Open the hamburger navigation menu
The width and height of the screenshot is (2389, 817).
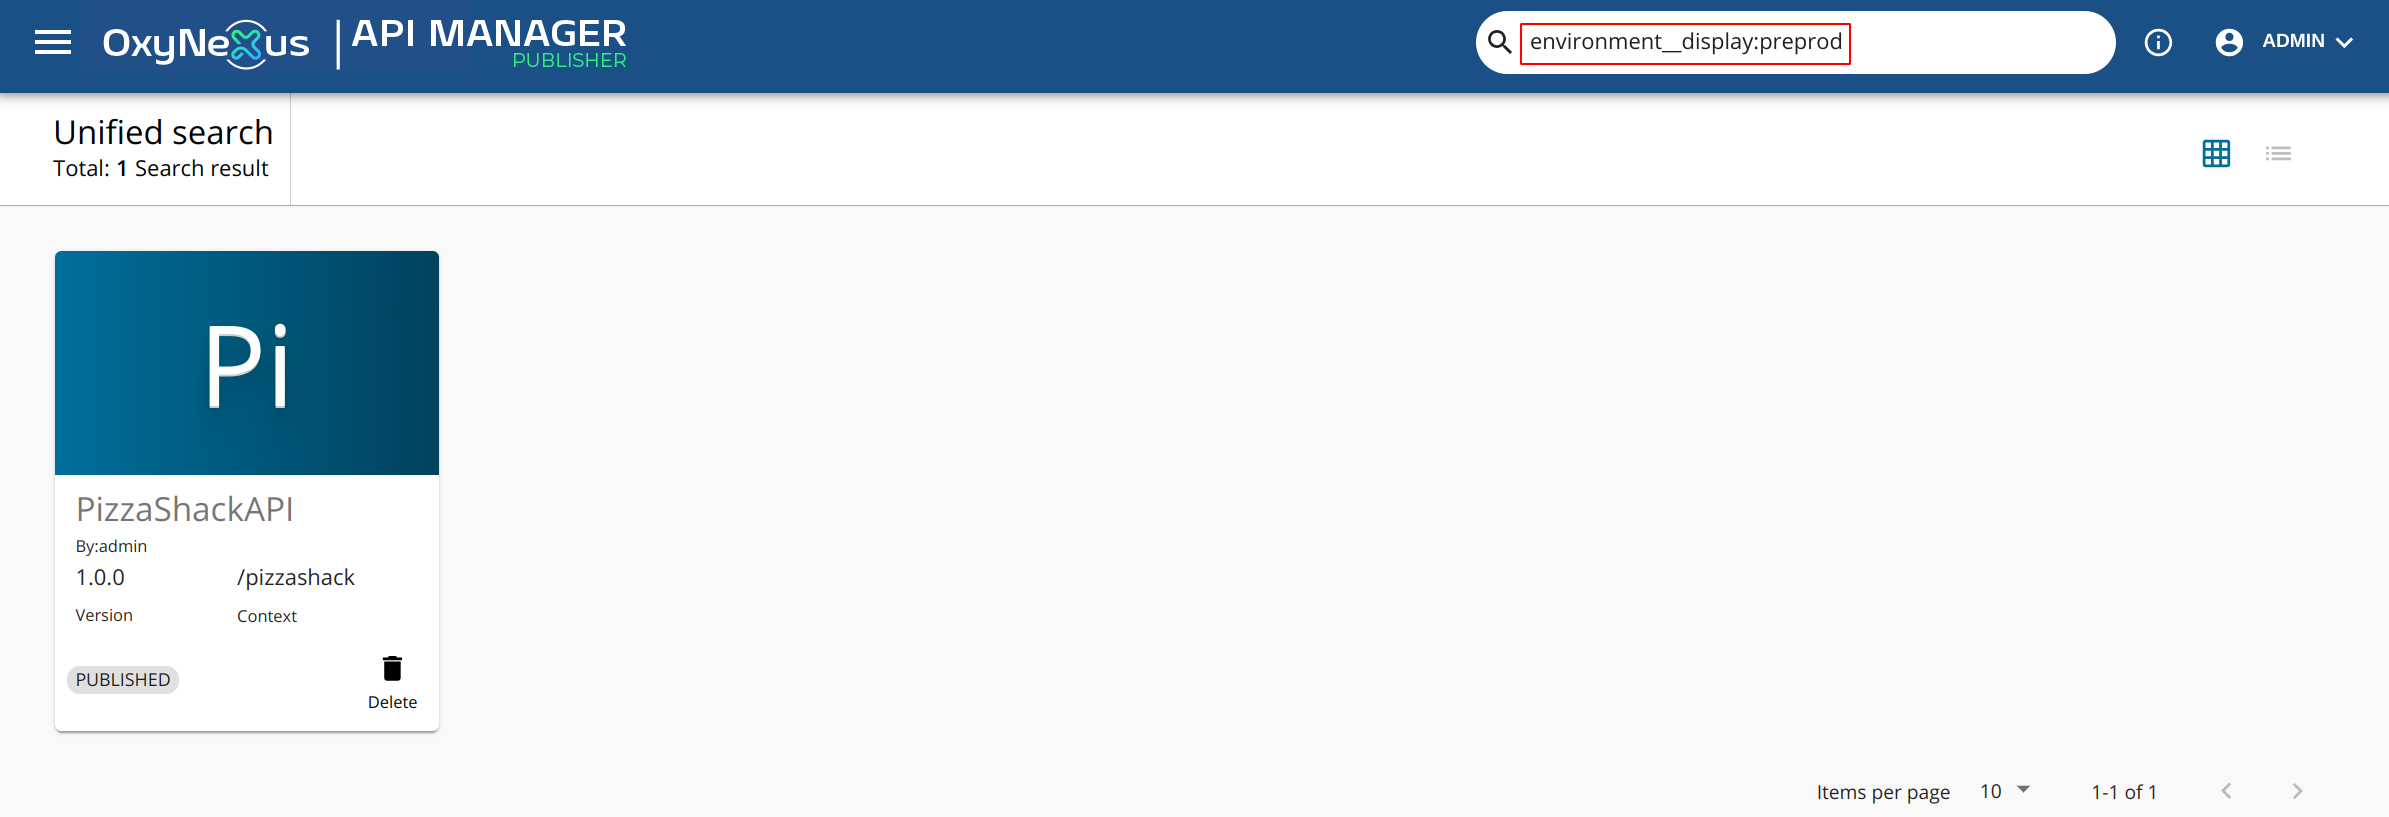(53, 42)
